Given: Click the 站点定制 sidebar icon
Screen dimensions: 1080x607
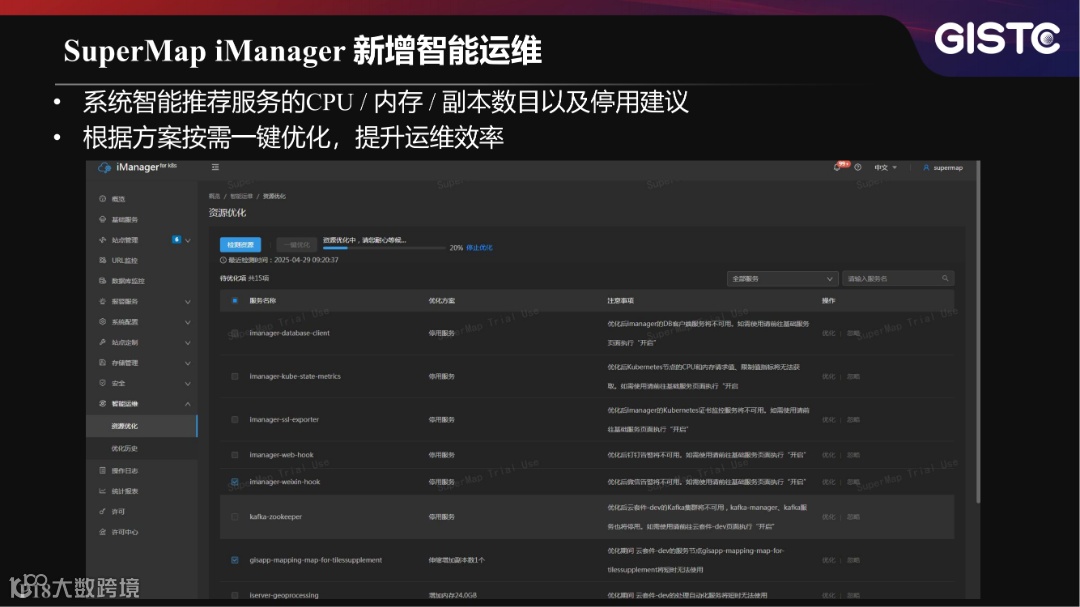Looking at the screenshot, I should [x=103, y=342].
